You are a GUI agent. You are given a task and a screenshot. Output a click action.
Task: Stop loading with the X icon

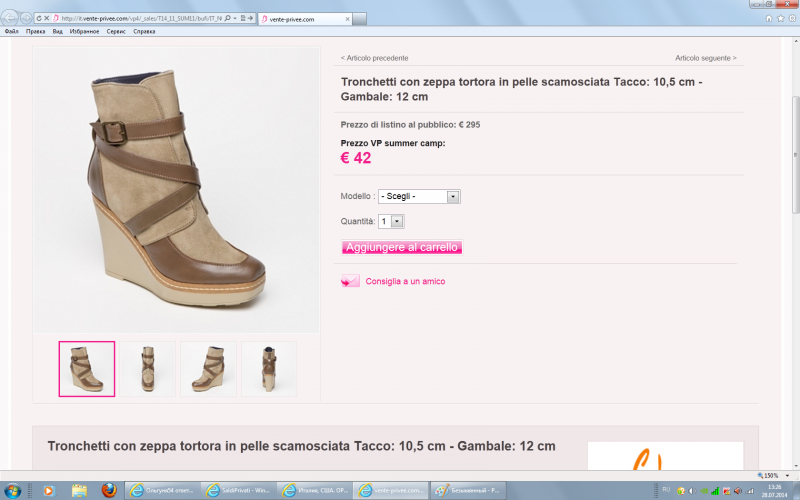(46, 18)
